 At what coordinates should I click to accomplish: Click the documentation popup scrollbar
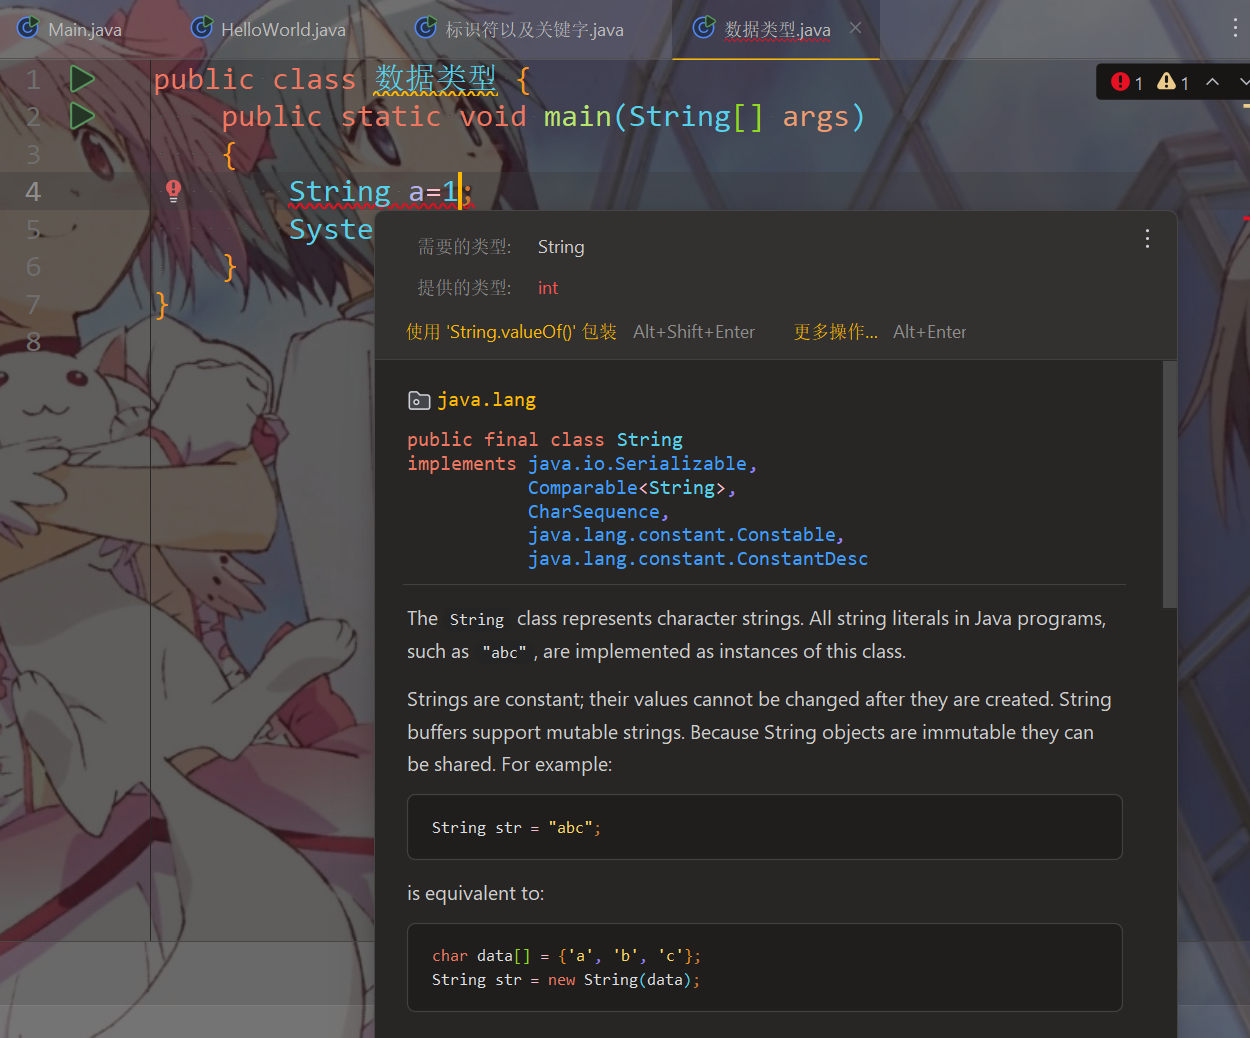pos(1170,485)
